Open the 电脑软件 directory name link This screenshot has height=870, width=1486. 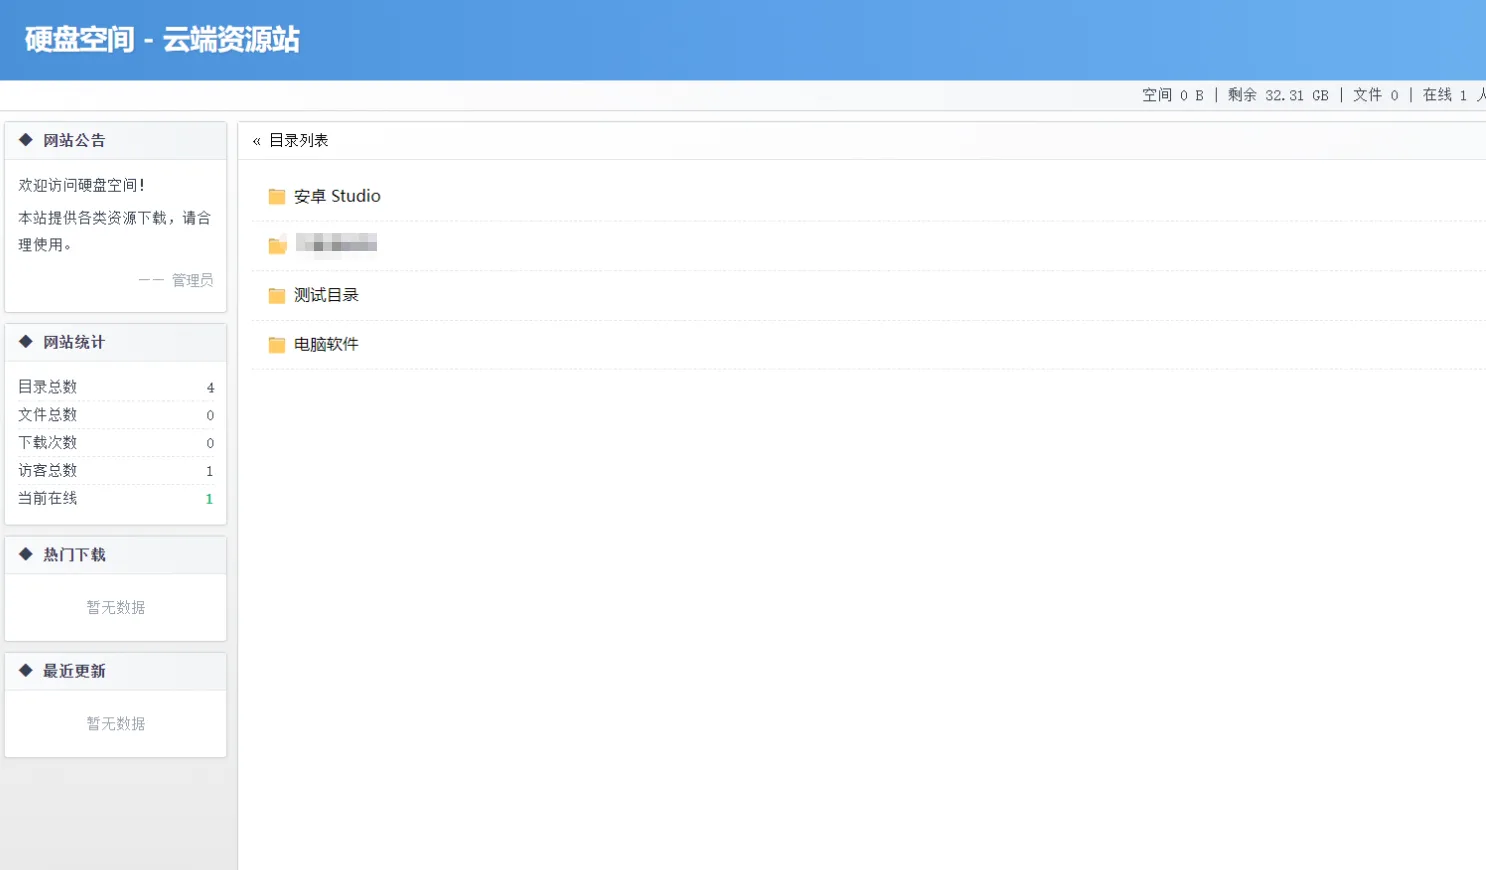pos(326,344)
